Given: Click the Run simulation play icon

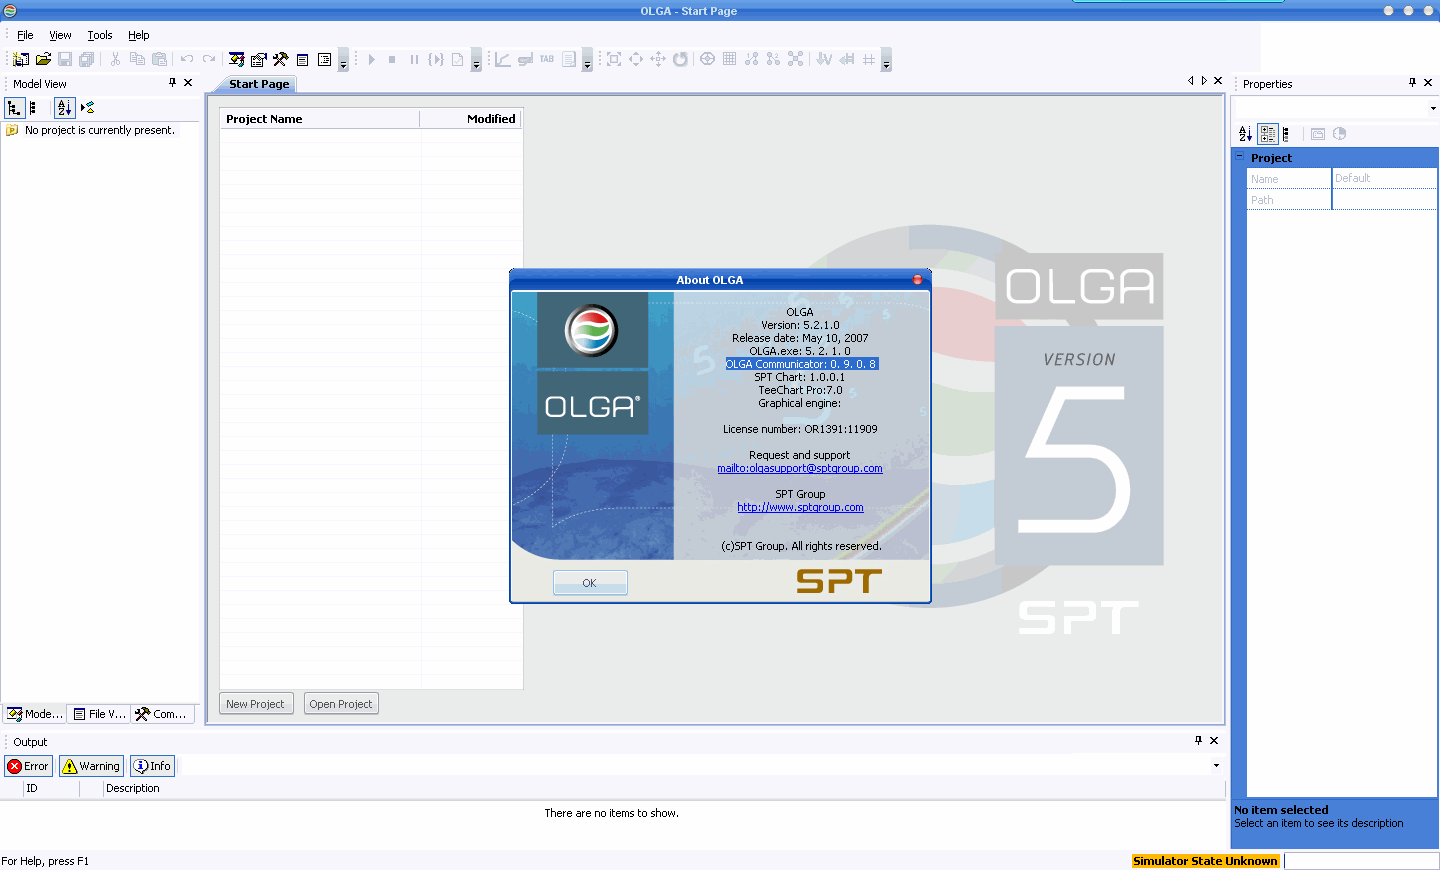Looking at the screenshot, I should click(x=371, y=60).
